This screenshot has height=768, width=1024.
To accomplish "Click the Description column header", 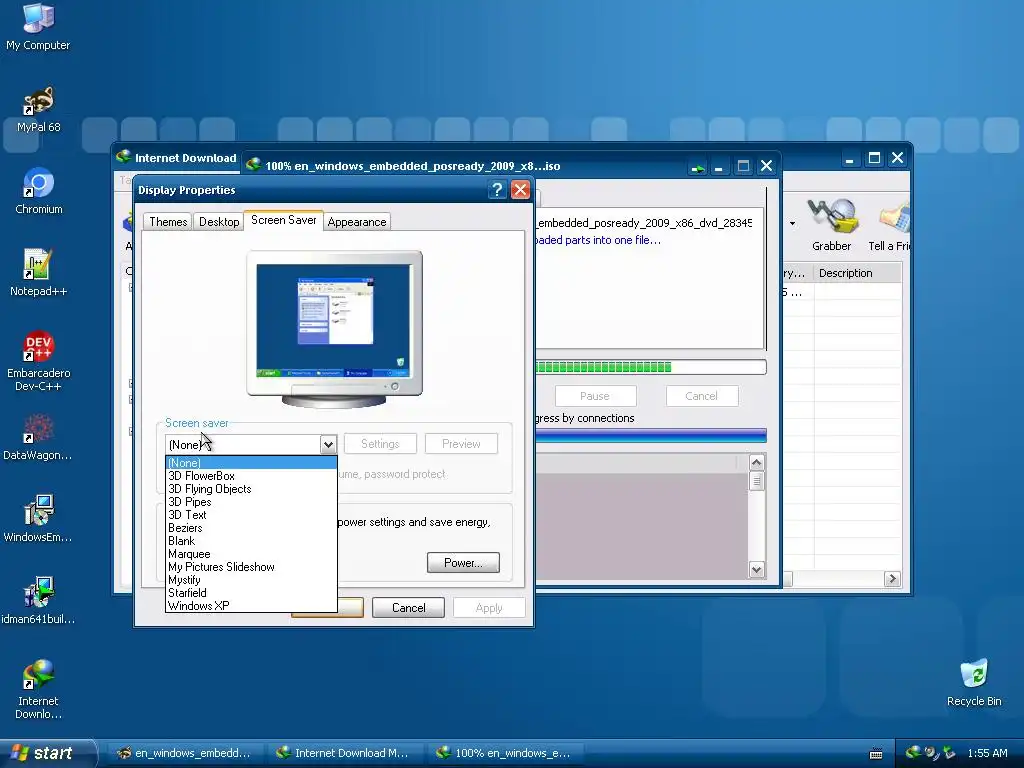I will 858,273.
